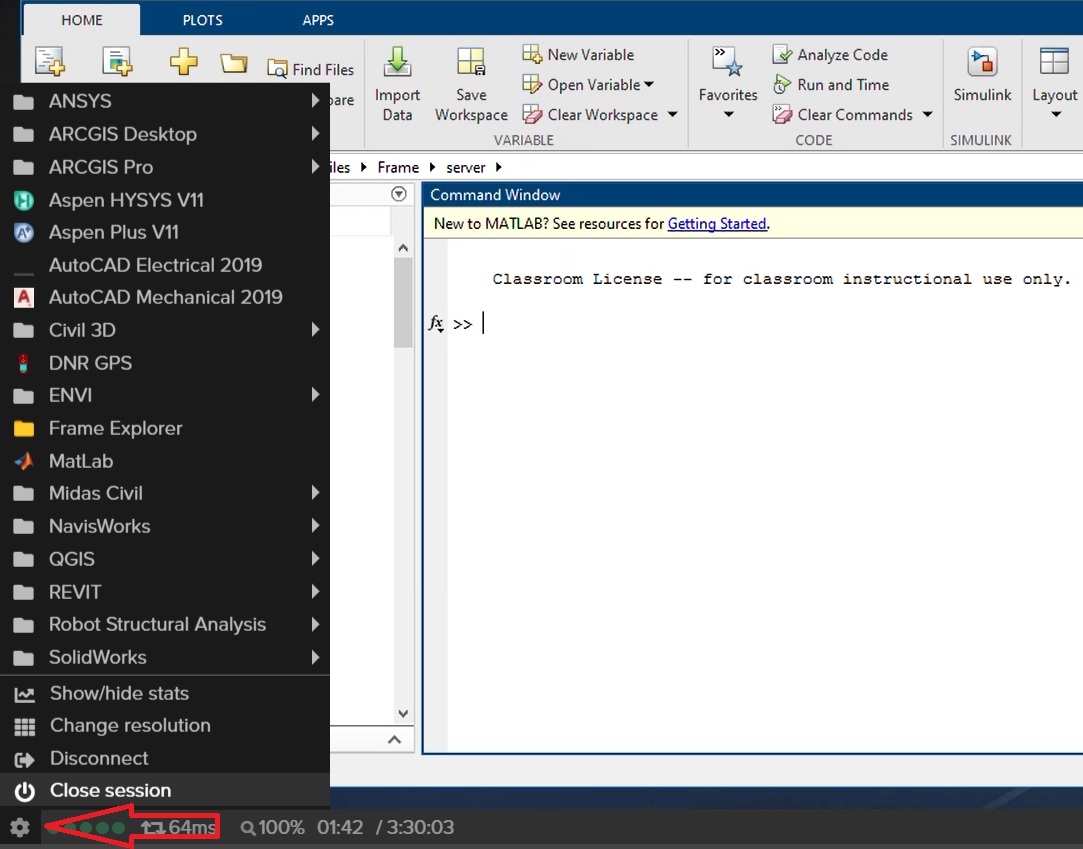The height and width of the screenshot is (849, 1083).
Task: Click the settings gear icon
Action: click(19, 828)
